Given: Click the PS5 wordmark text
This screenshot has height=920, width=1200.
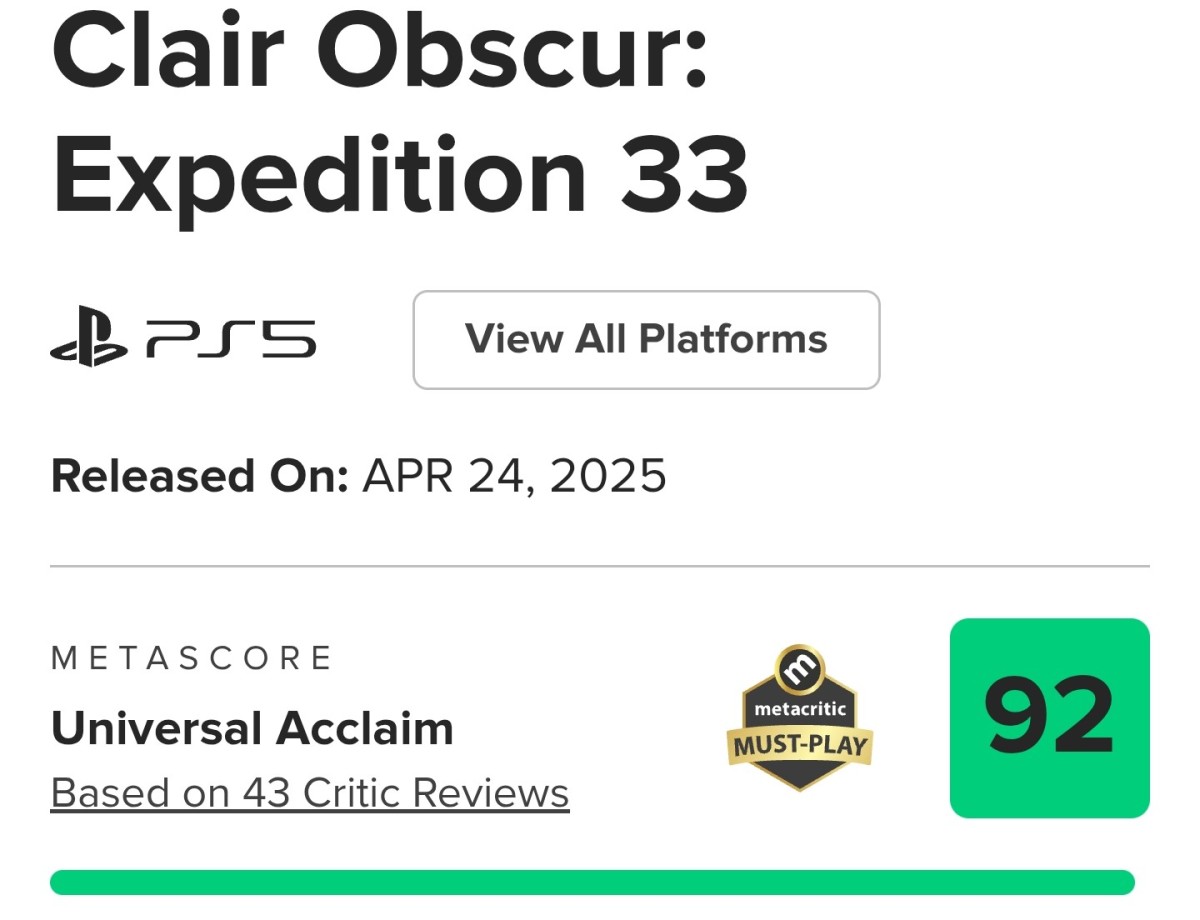Looking at the screenshot, I should pos(231,339).
